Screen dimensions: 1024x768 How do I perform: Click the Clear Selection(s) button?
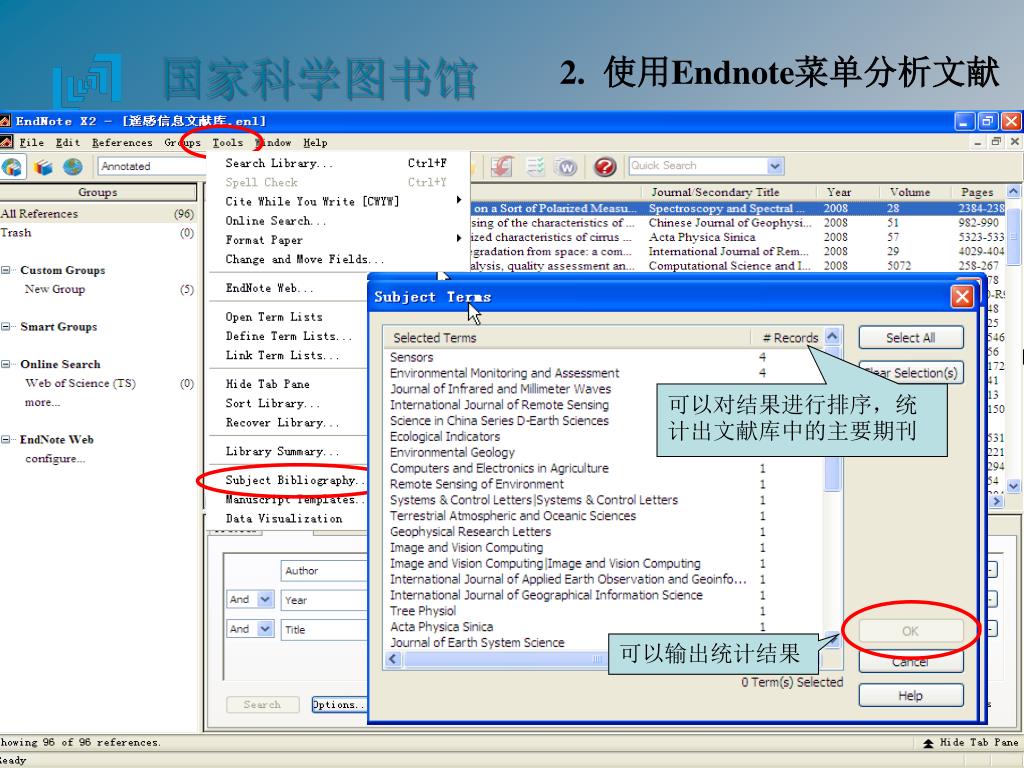click(x=910, y=373)
